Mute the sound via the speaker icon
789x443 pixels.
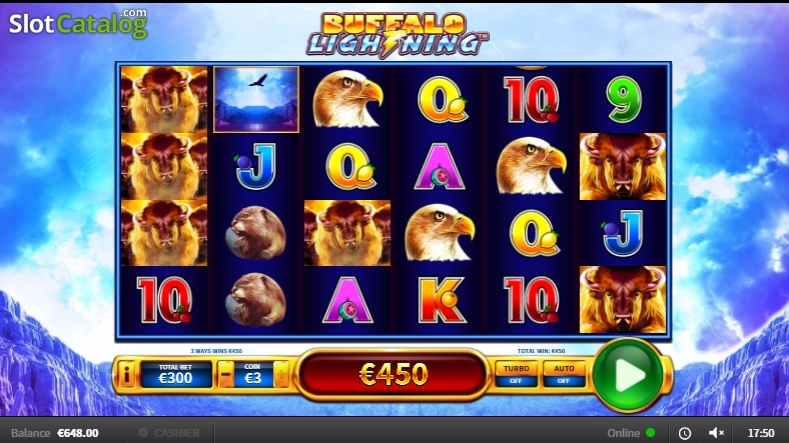click(716, 432)
